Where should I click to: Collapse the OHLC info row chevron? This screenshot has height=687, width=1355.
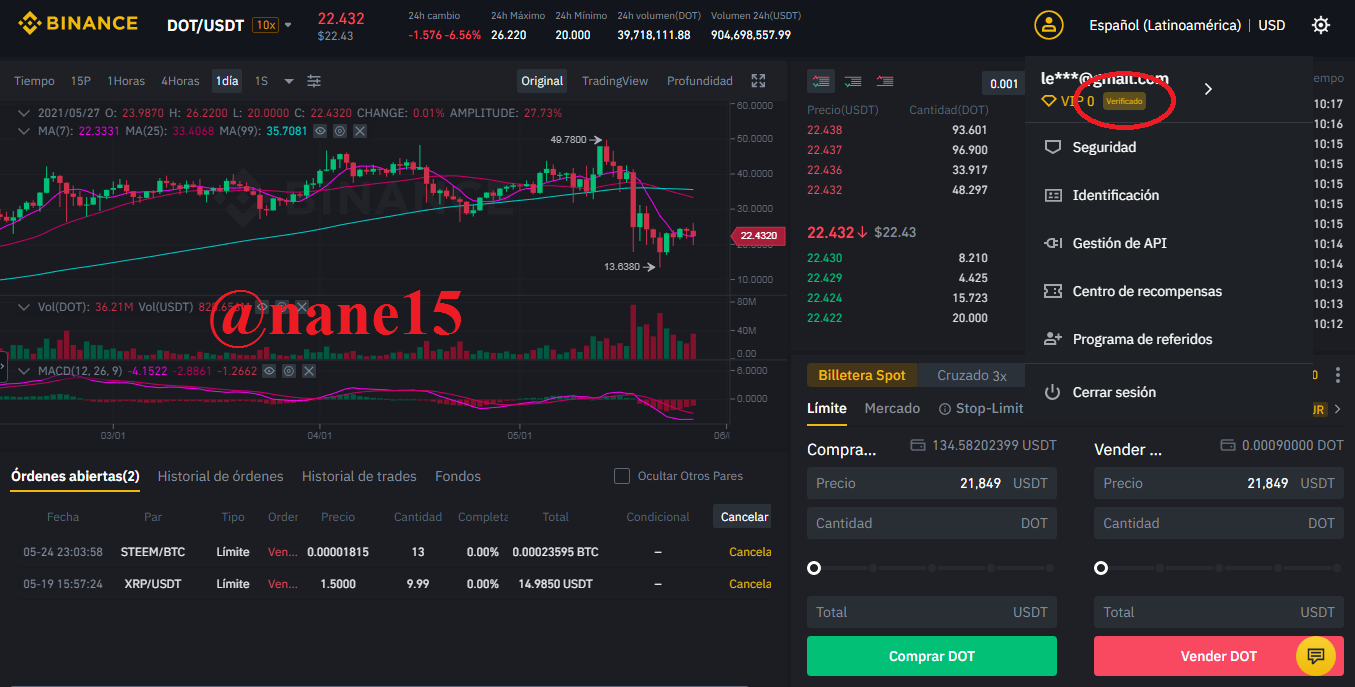pos(25,113)
